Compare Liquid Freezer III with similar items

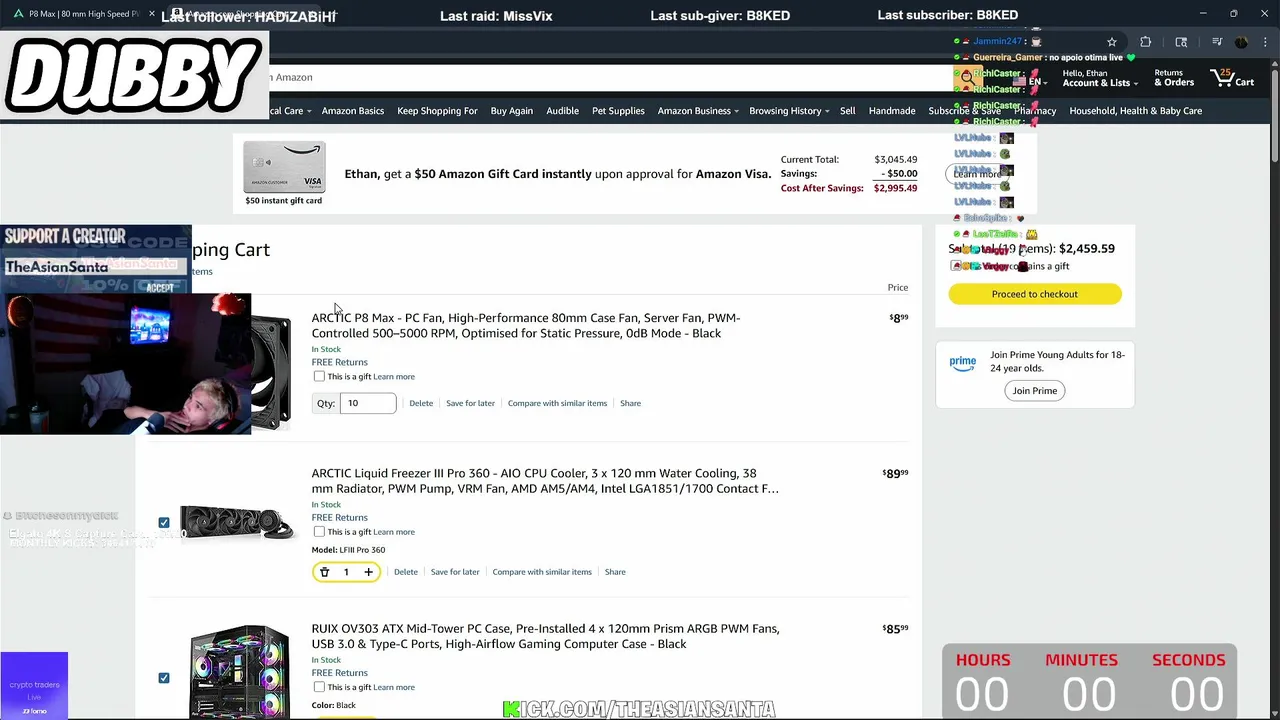(542, 572)
